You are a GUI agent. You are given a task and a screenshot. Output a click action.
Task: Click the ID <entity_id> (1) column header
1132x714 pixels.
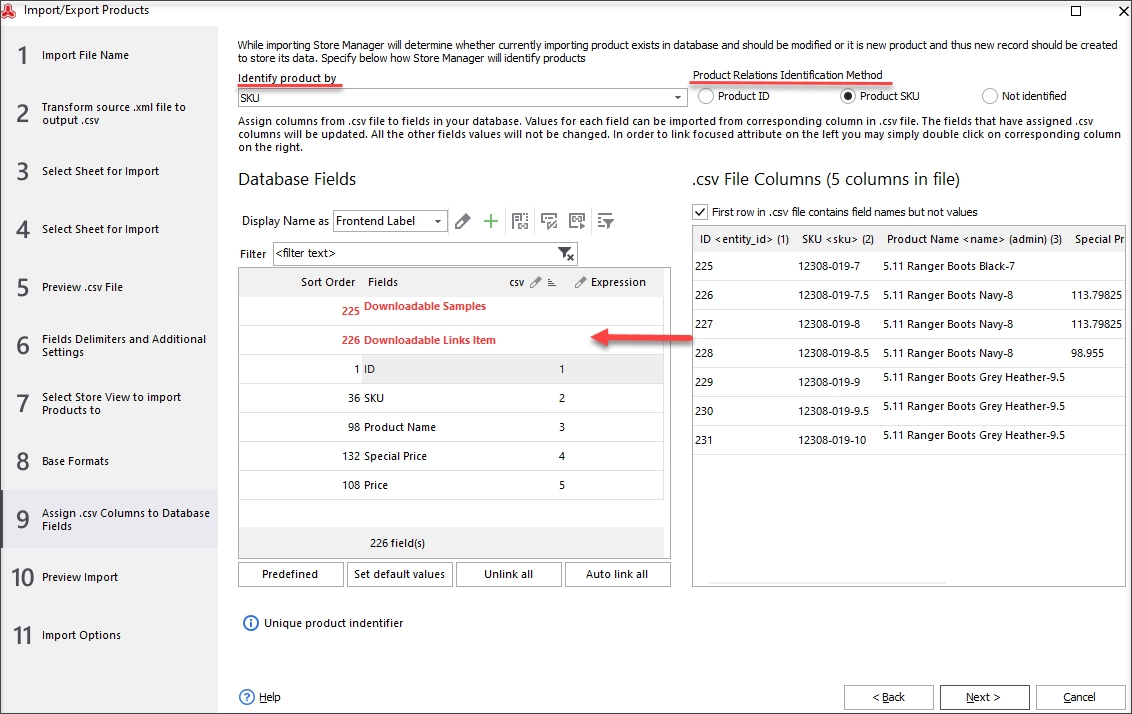(x=744, y=239)
